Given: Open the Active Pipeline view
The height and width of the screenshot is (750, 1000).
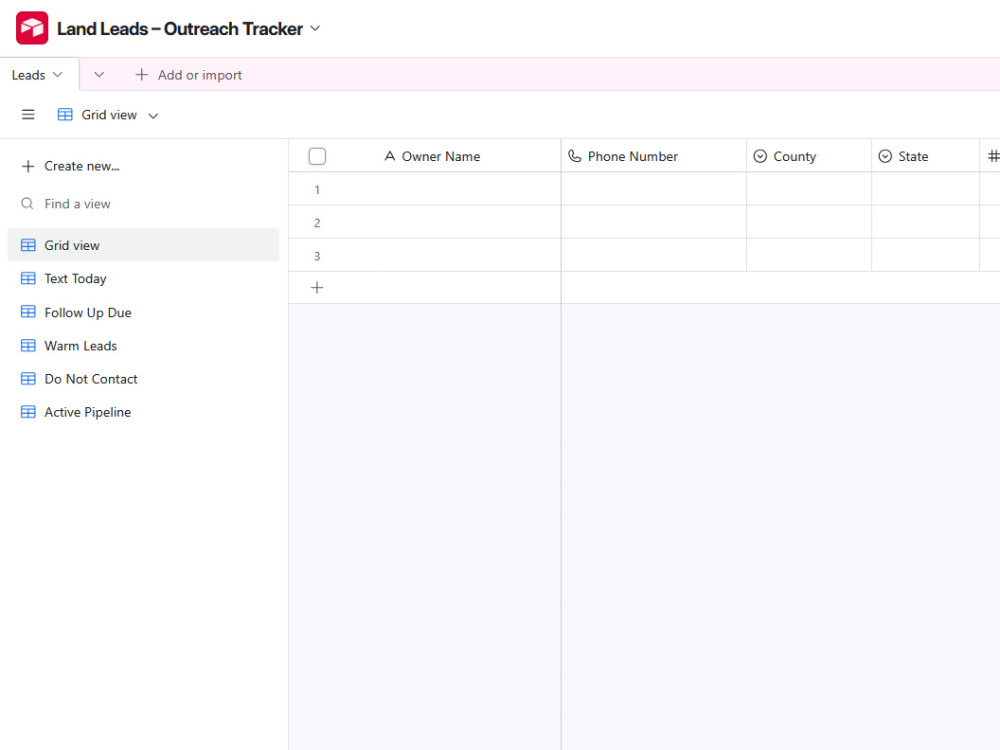Looking at the screenshot, I should pos(143,412).
